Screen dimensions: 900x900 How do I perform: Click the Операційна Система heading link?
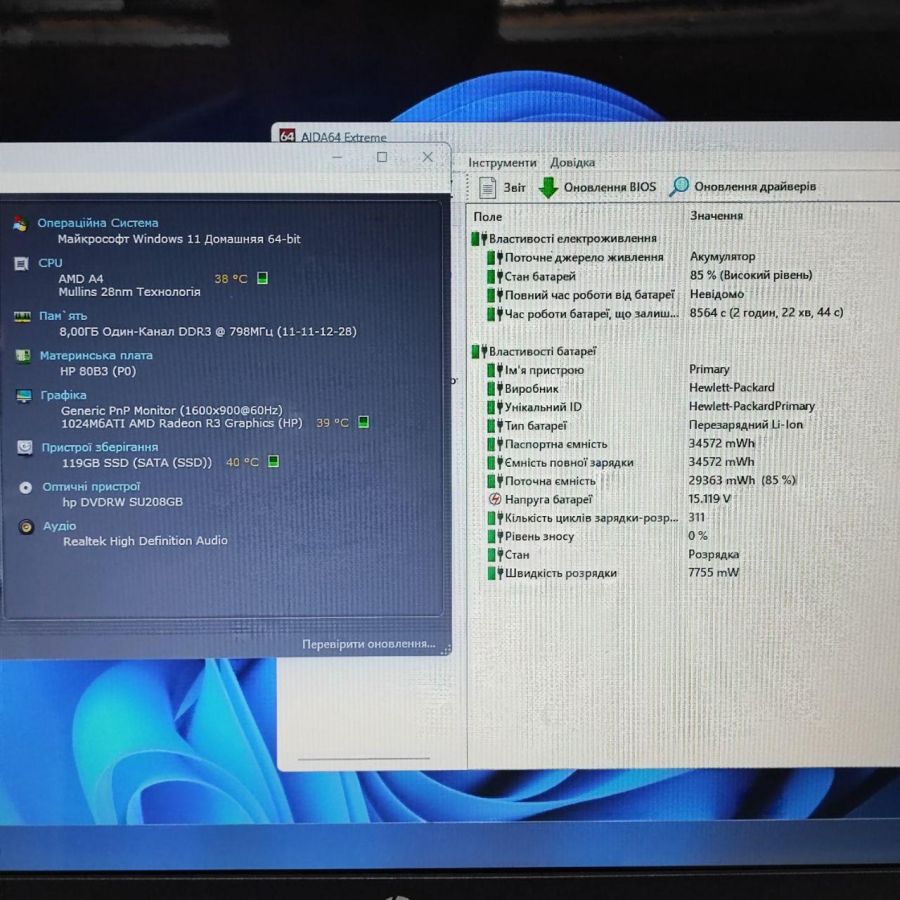pyautogui.click(x=98, y=223)
